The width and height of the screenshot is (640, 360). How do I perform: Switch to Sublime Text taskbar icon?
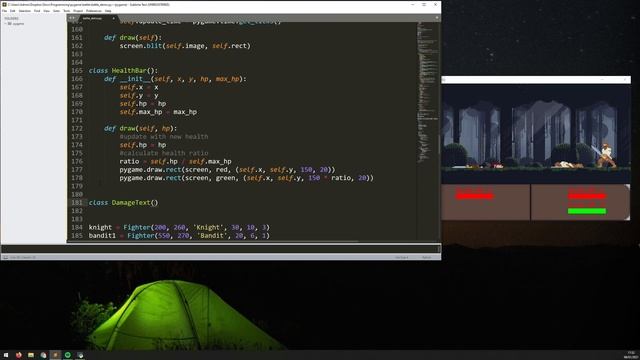56,355
